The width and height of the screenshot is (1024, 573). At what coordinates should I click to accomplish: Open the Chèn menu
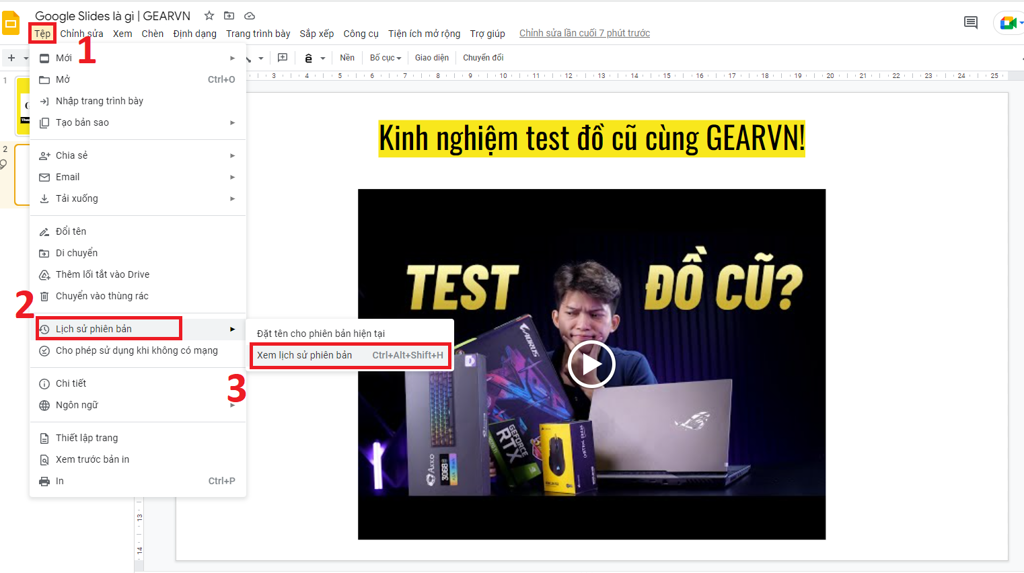[x=152, y=33]
